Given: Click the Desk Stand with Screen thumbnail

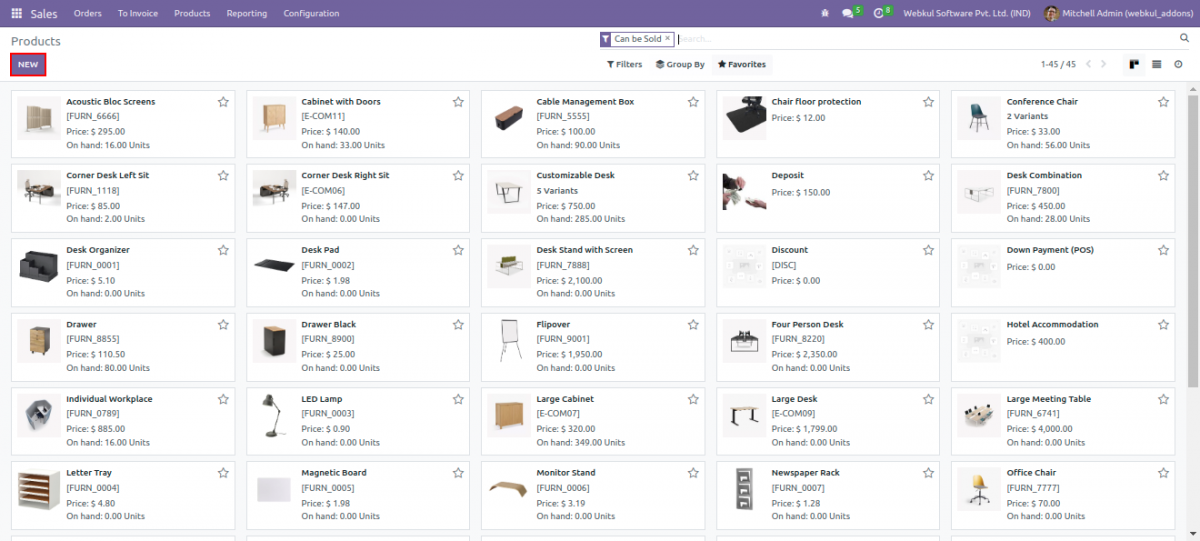Looking at the screenshot, I should tap(509, 268).
